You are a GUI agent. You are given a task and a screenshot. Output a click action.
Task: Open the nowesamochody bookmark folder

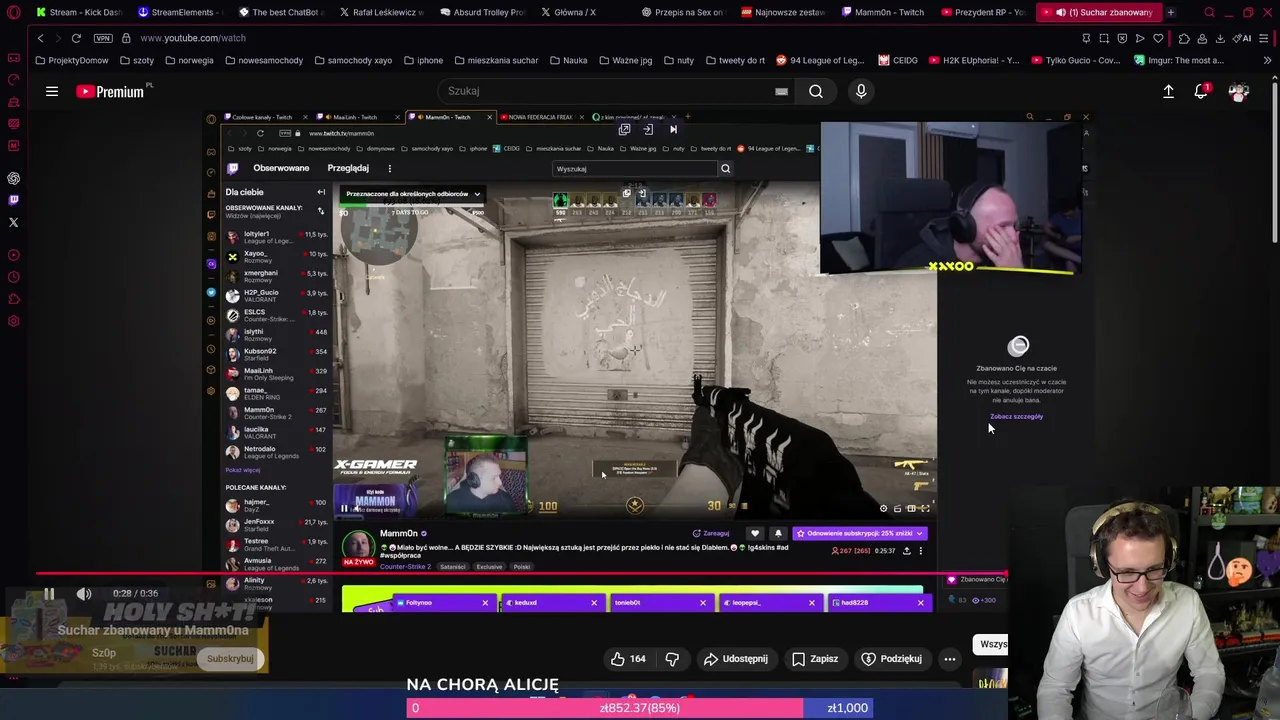tap(264, 60)
